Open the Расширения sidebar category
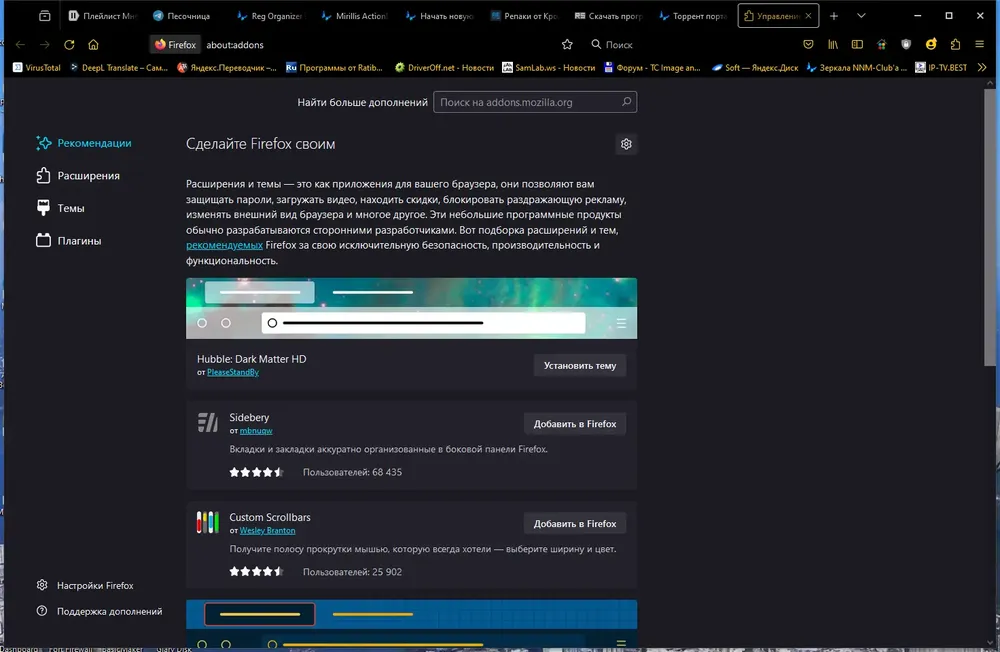Image resolution: width=1000 pixels, height=652 pixels. tap(78, 175)
